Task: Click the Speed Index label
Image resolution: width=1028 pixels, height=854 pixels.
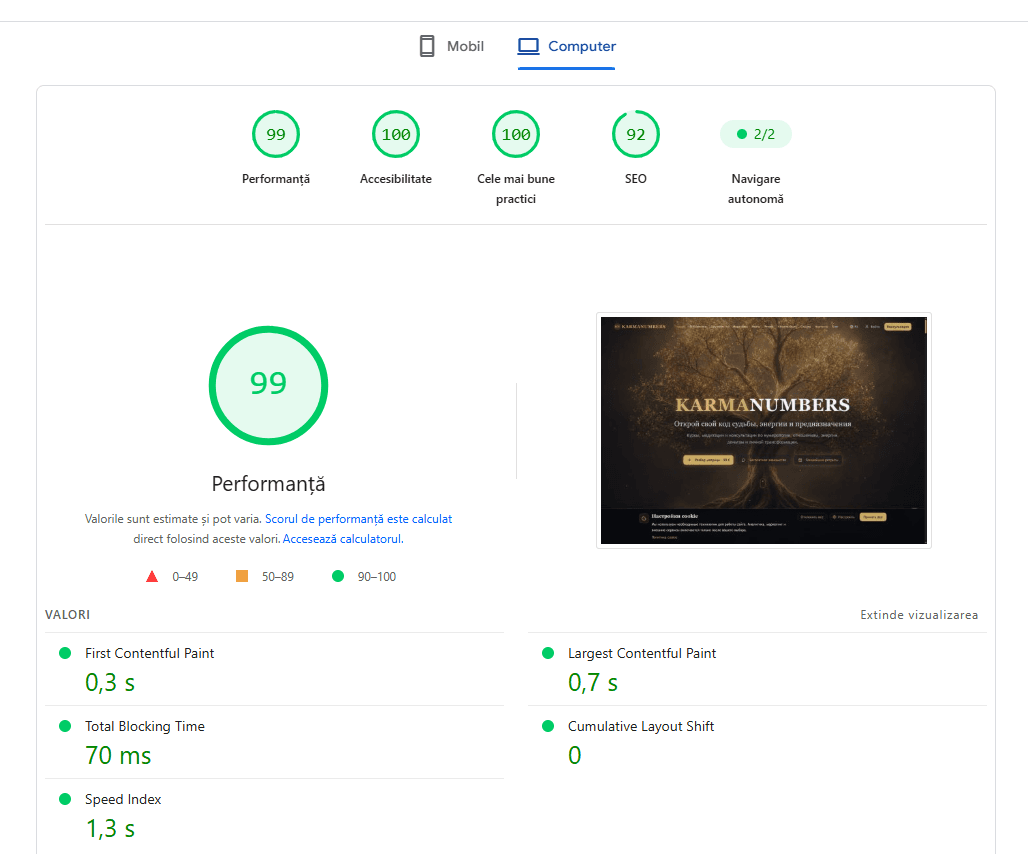Action: 123,800
